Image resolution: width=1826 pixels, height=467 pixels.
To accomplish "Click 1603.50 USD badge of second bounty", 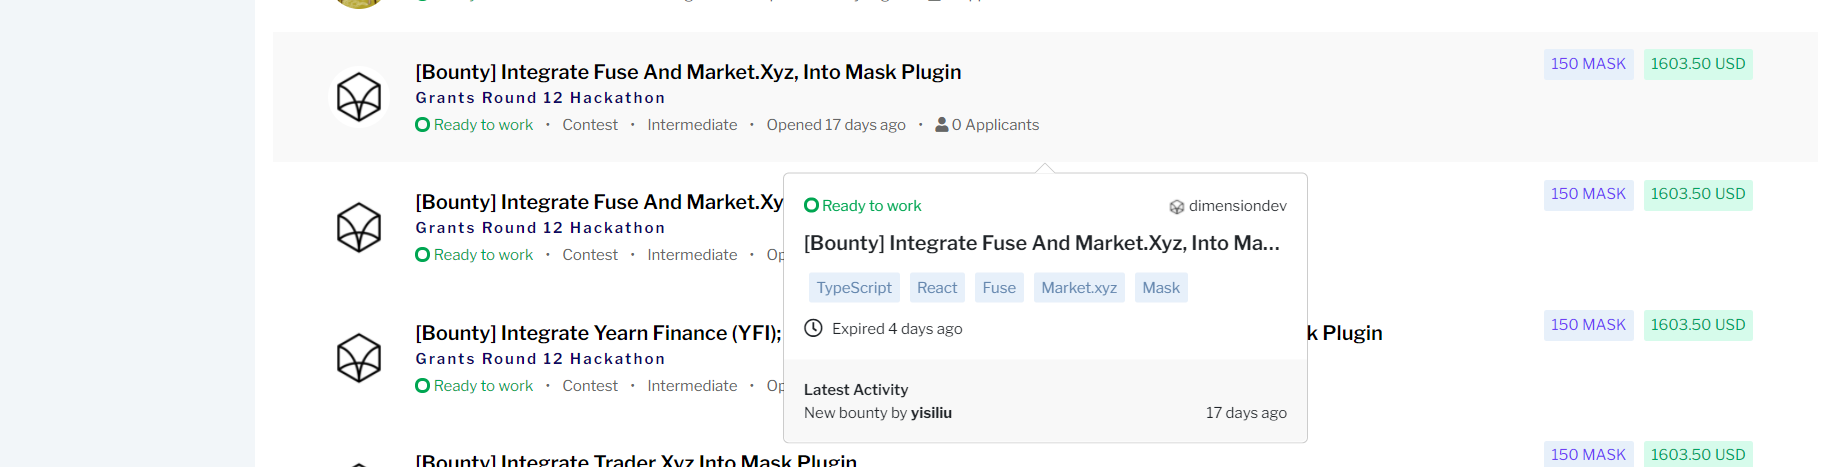I will 1698,194.
